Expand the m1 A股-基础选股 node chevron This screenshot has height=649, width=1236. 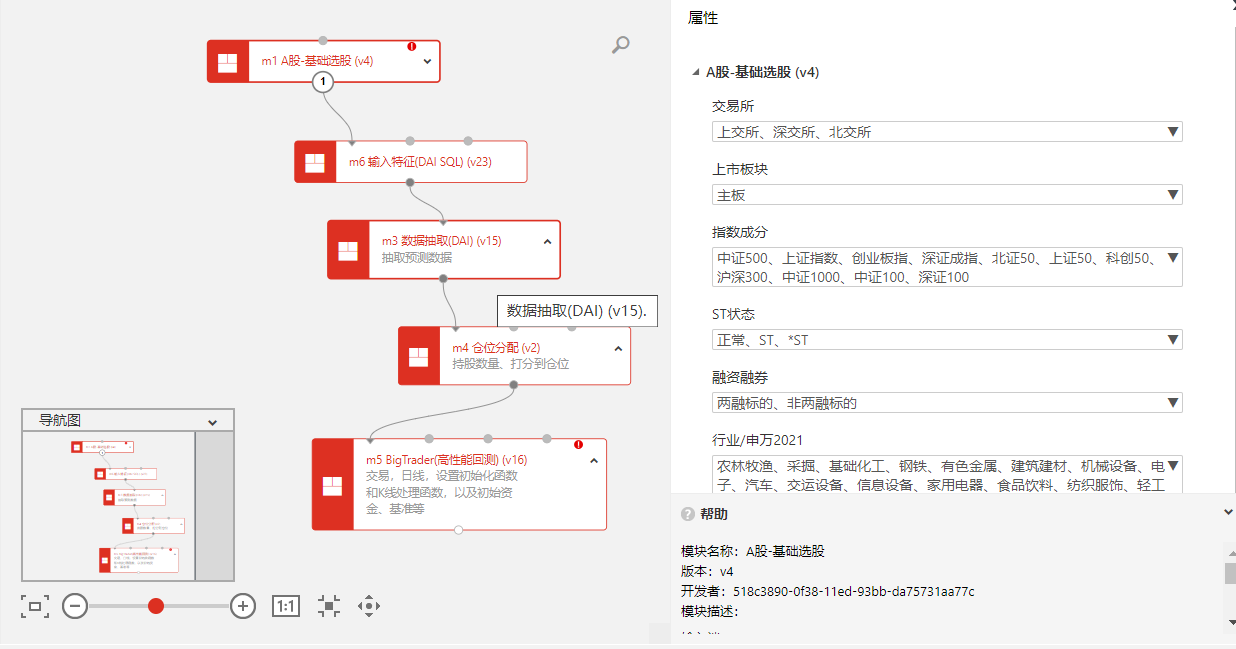click(427, 61)
